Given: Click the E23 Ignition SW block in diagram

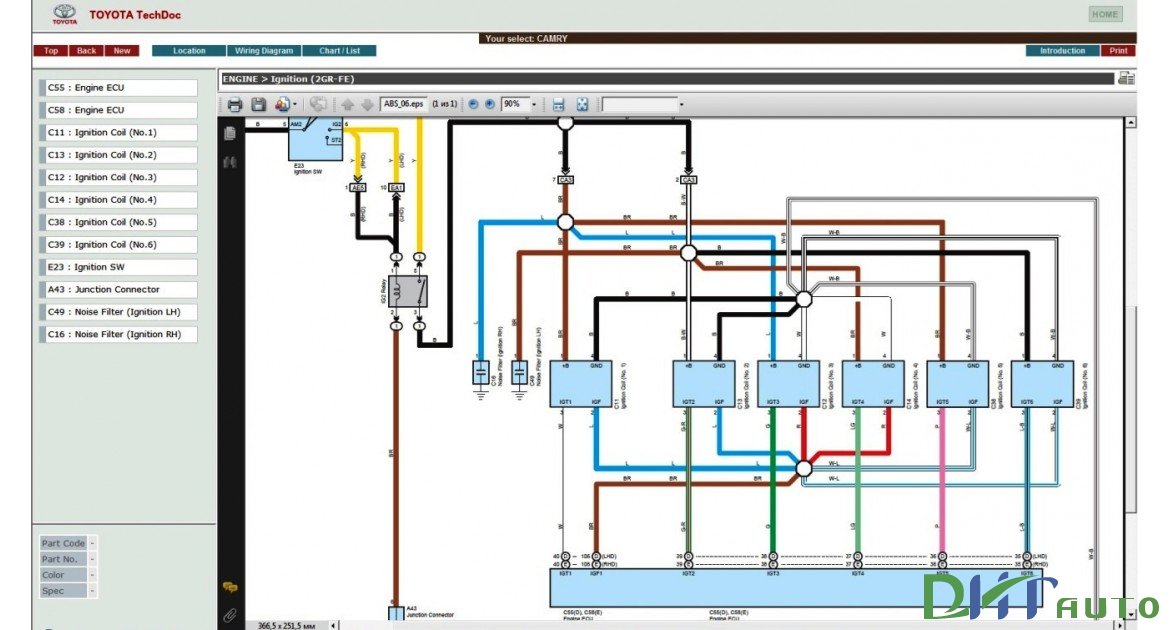Looking at the screenshot, I should pyautogui.click(x=316, y=139).
